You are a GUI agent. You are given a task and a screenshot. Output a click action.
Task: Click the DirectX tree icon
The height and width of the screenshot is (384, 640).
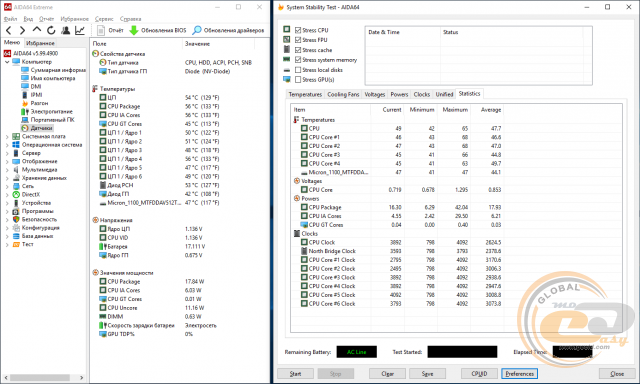point(16,195)
